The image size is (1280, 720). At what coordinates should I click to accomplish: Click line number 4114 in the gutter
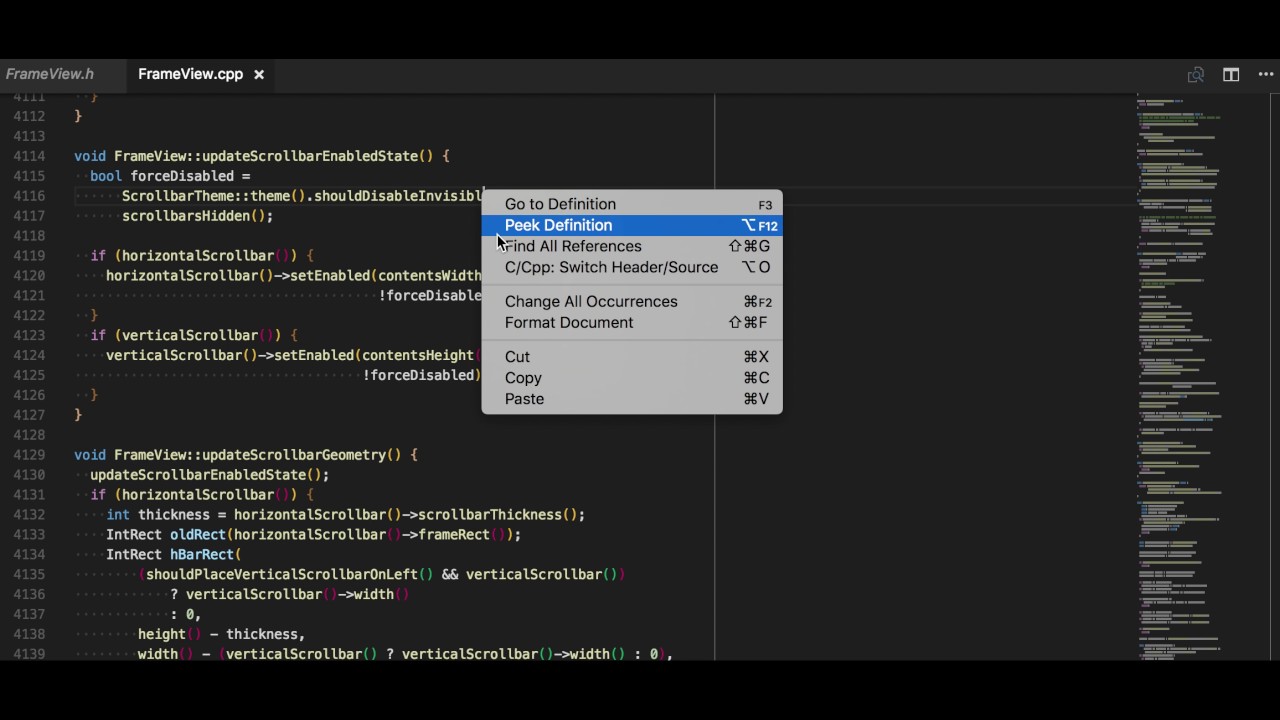coord(29,156)
